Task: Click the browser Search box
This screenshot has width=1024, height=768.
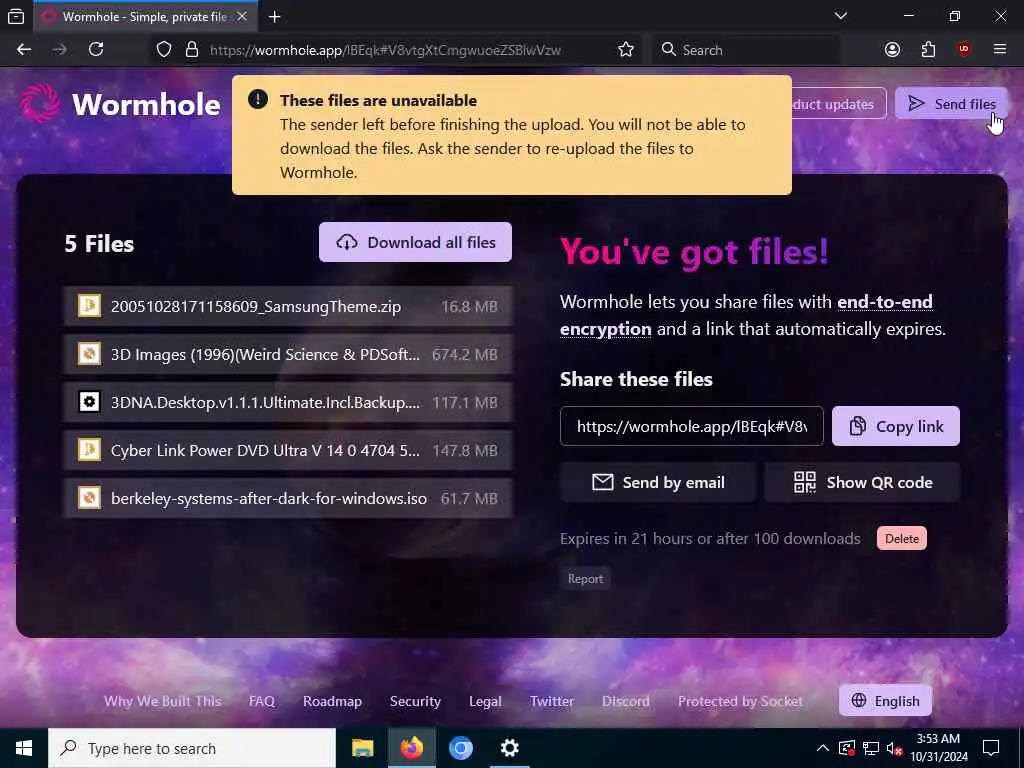Action: (x=745, y=50)
